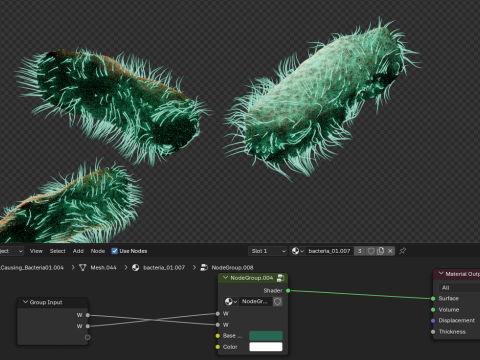
Task: Toggle the Use Nodes checkbox
Action: [x=114, y=251]
